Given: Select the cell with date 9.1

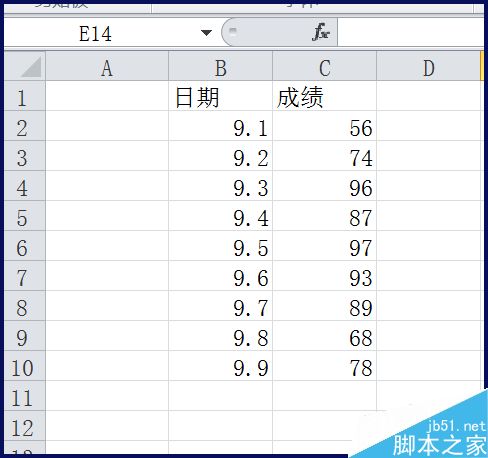Looking at the screenshot, I should coord(221,126).
